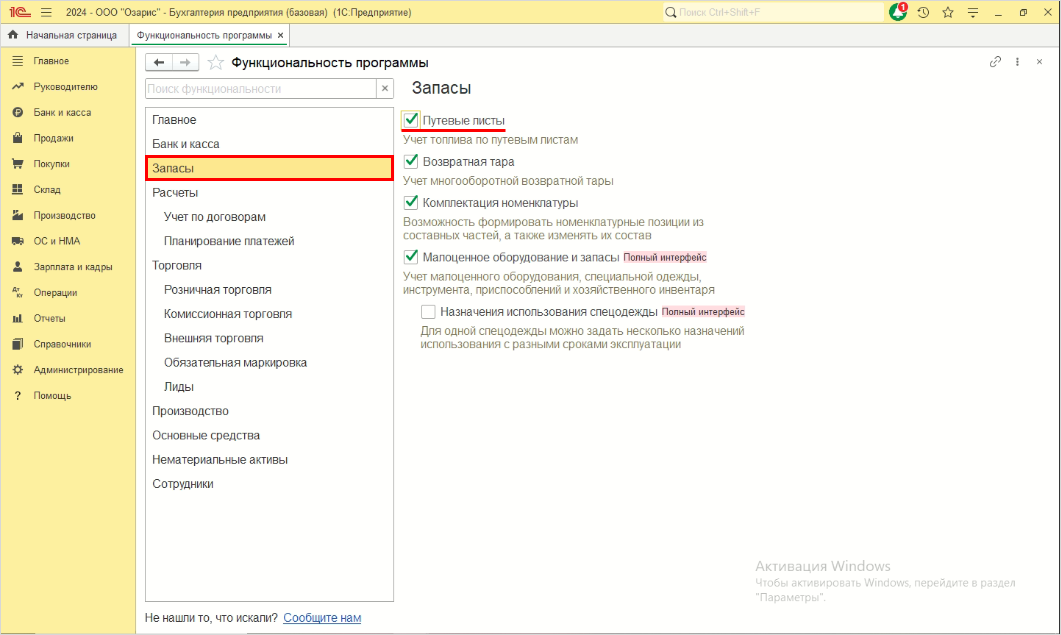1061x635 pixels.
Task: Click the home icon on Начальная страница tab
Action: point(13,35)
